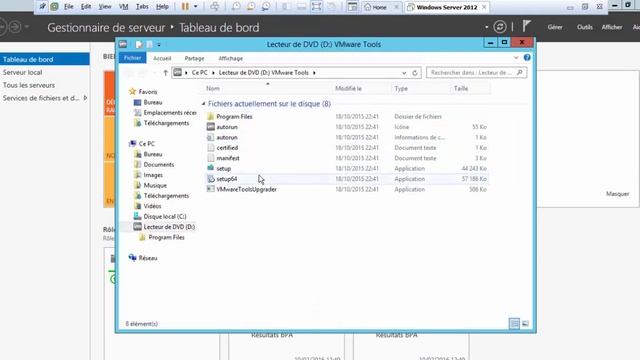Click the Ce PC breadcrumb
Screen dimensions: 640x360
[x=200, y=73]
